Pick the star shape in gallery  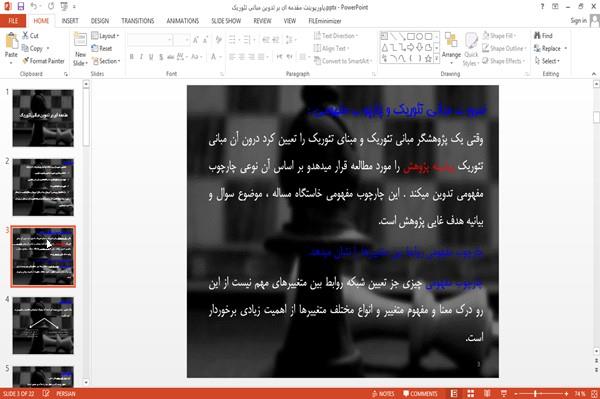(428, 58)
